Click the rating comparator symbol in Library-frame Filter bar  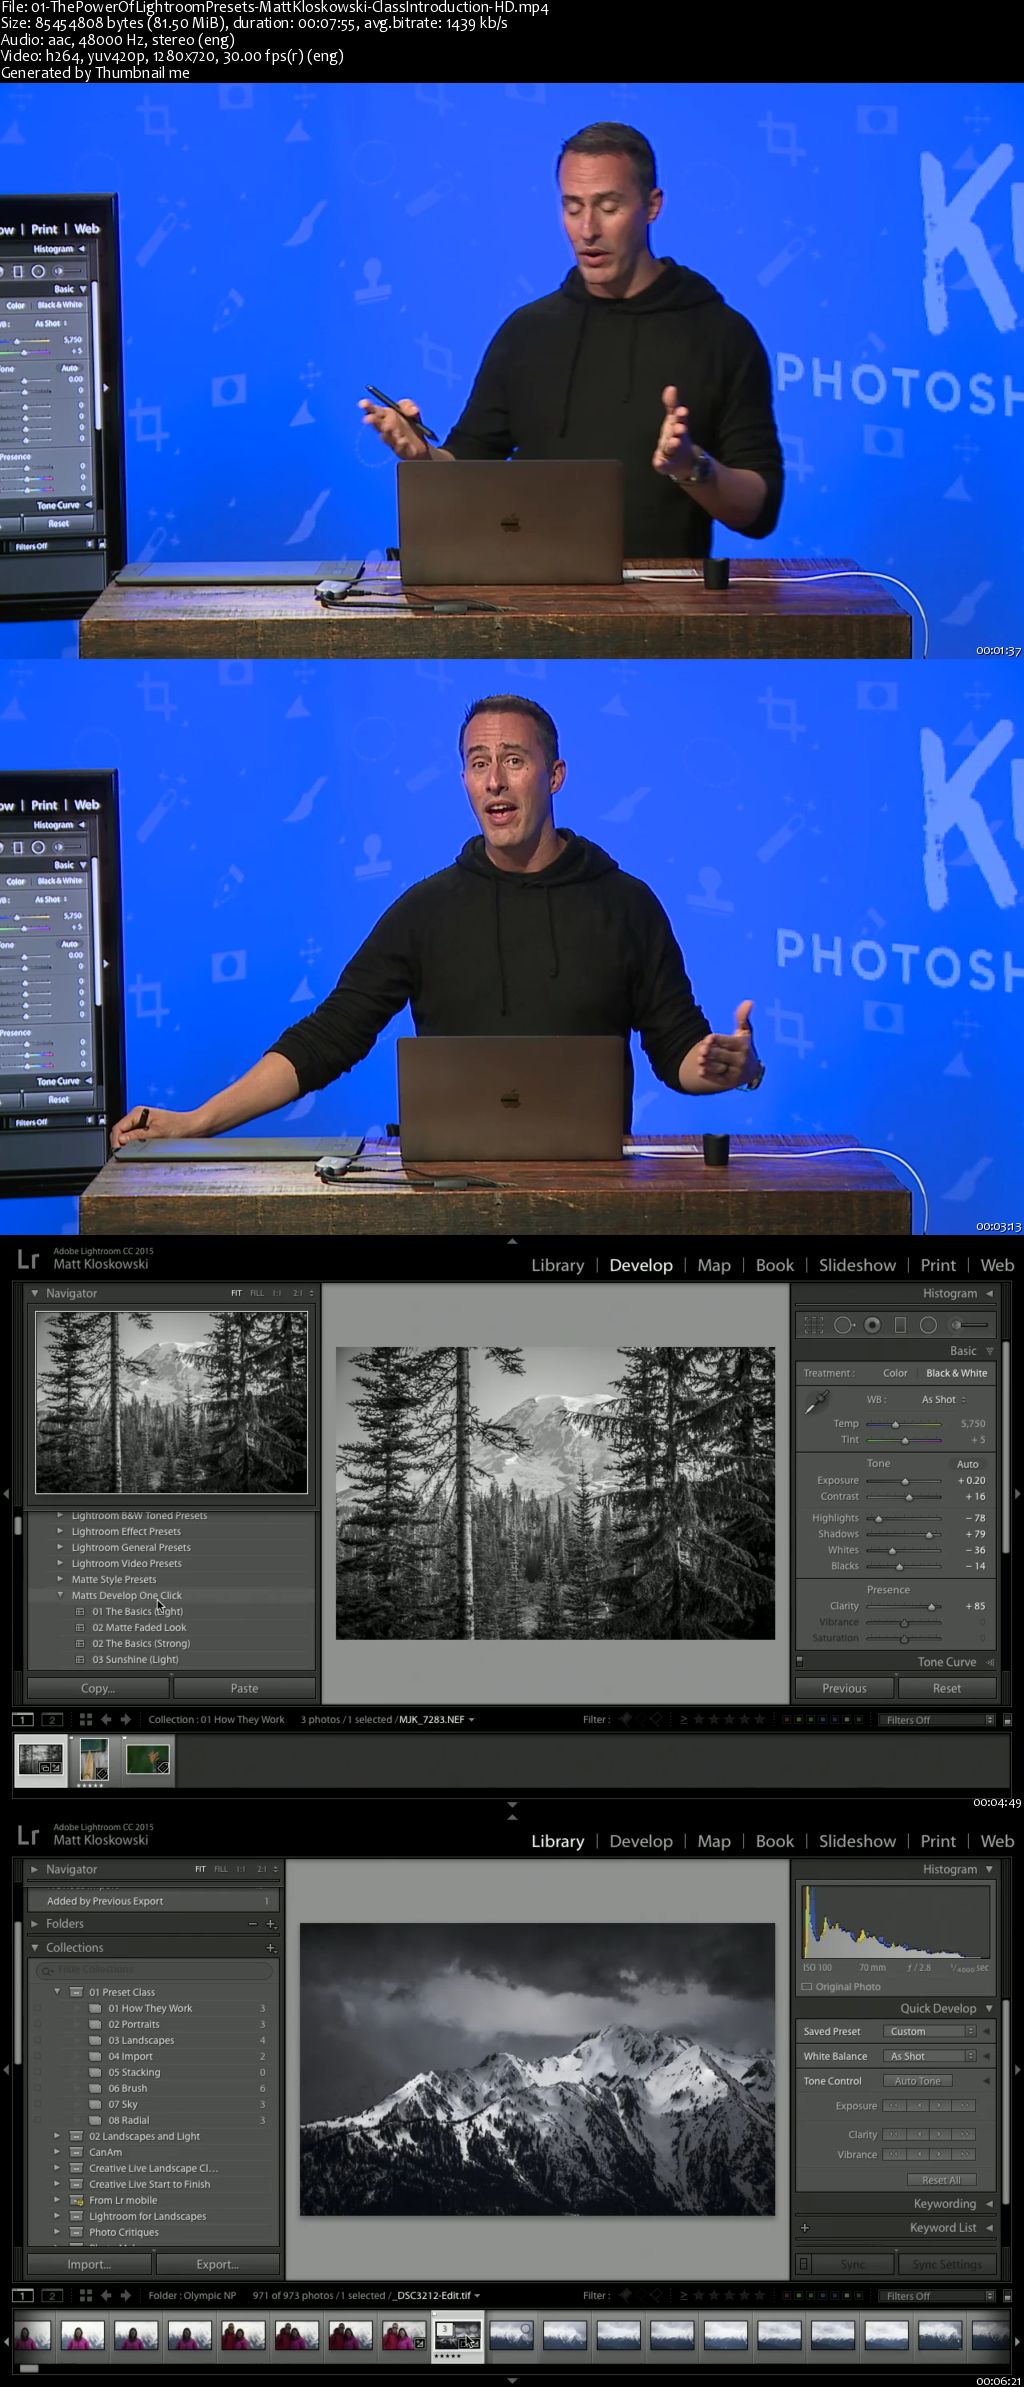pyautogui.click(x=684, y=2295)
